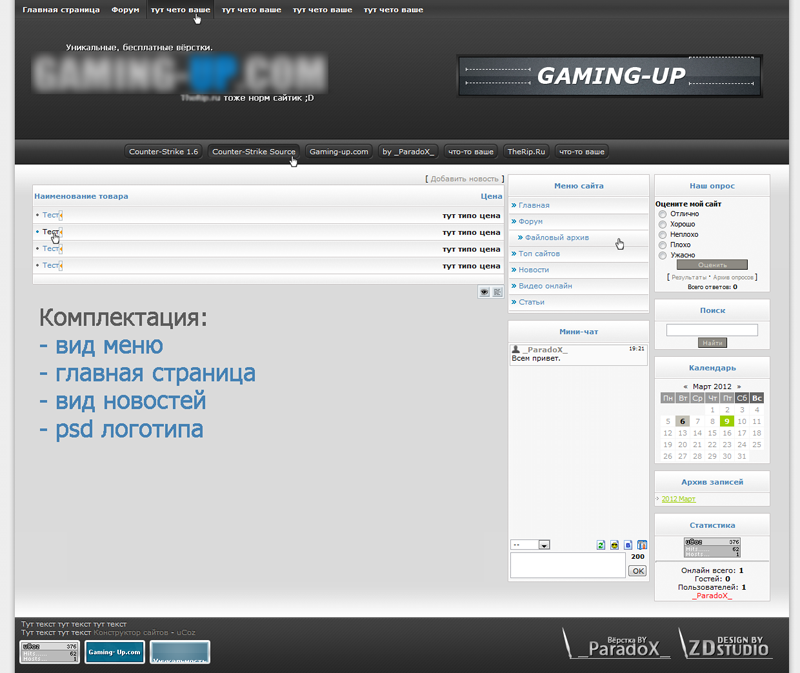Click the list layout icon beside eye icon
The width and height of the screenshot is (800, 673).
(x=497, y=292)
